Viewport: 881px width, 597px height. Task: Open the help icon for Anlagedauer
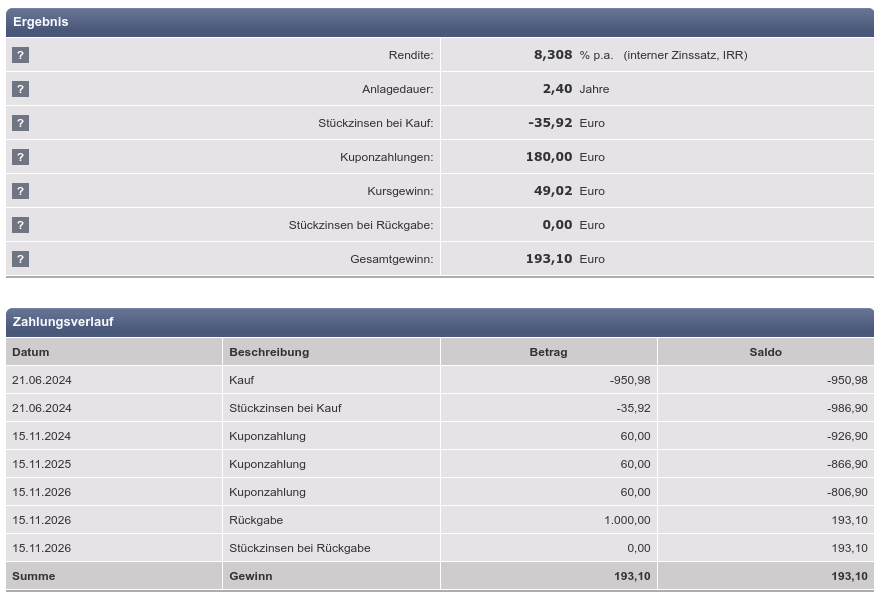20,89
